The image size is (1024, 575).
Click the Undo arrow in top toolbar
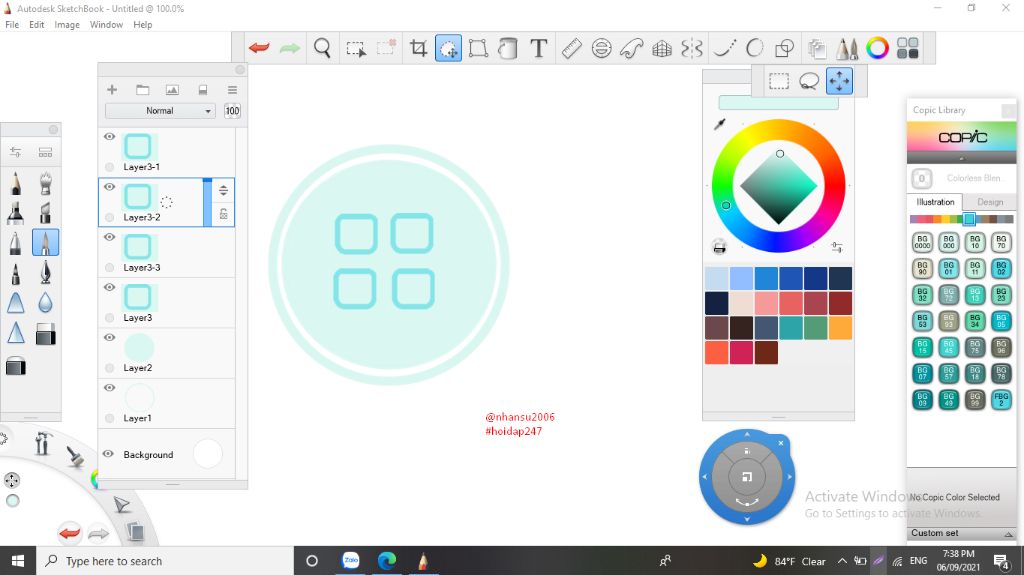point(259,48)
